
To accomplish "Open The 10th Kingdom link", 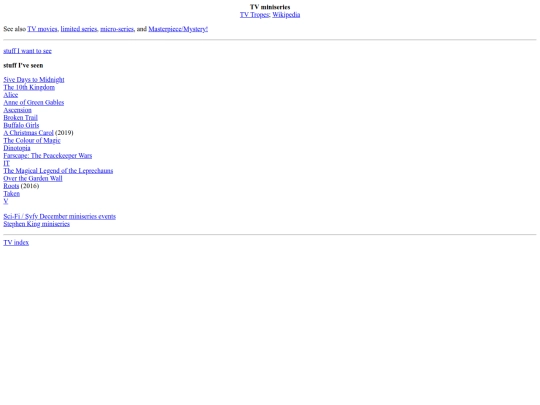I will [x=29, y=87].
